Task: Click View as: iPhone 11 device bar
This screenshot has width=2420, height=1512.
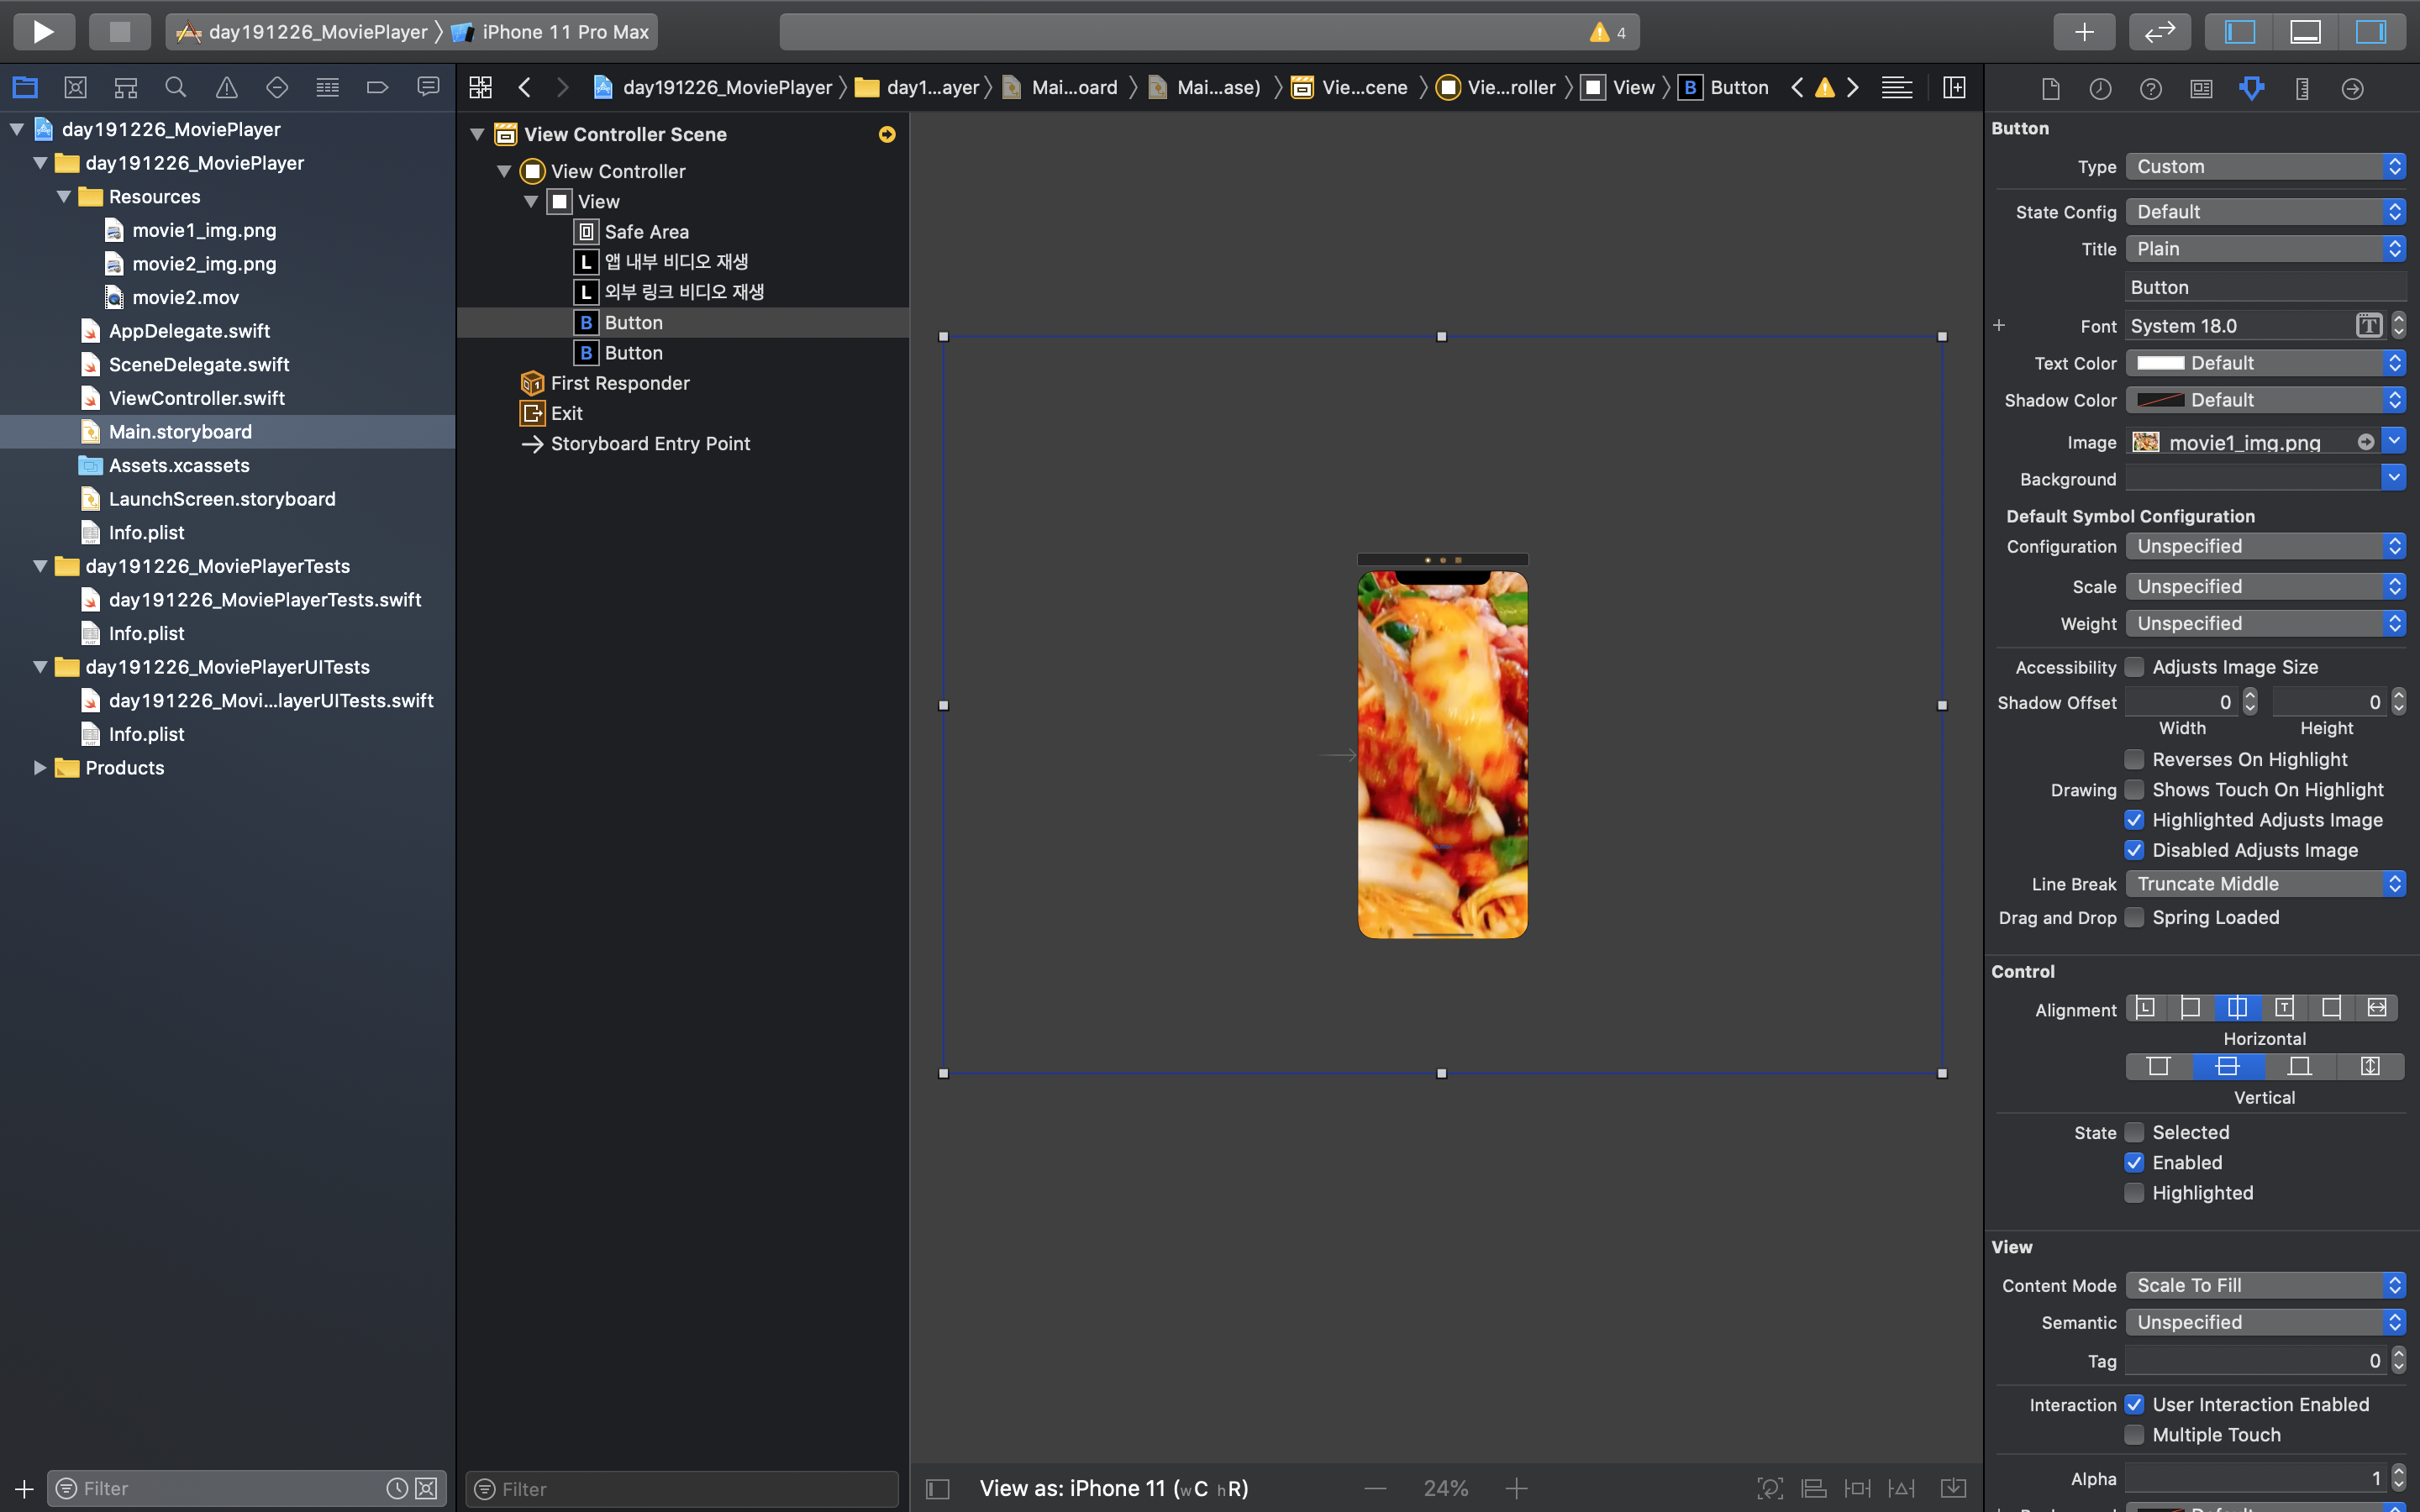Action: click(1113, 1488)
